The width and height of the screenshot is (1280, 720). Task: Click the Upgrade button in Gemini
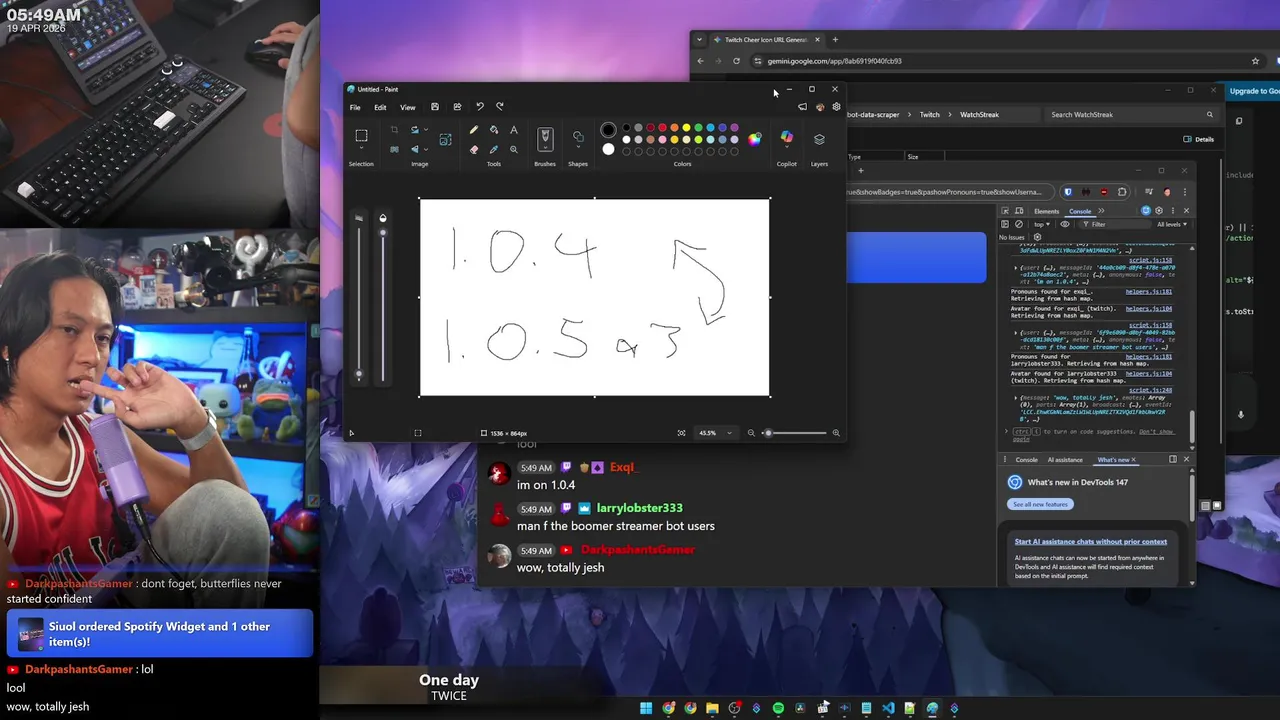tap(1253, 91)
